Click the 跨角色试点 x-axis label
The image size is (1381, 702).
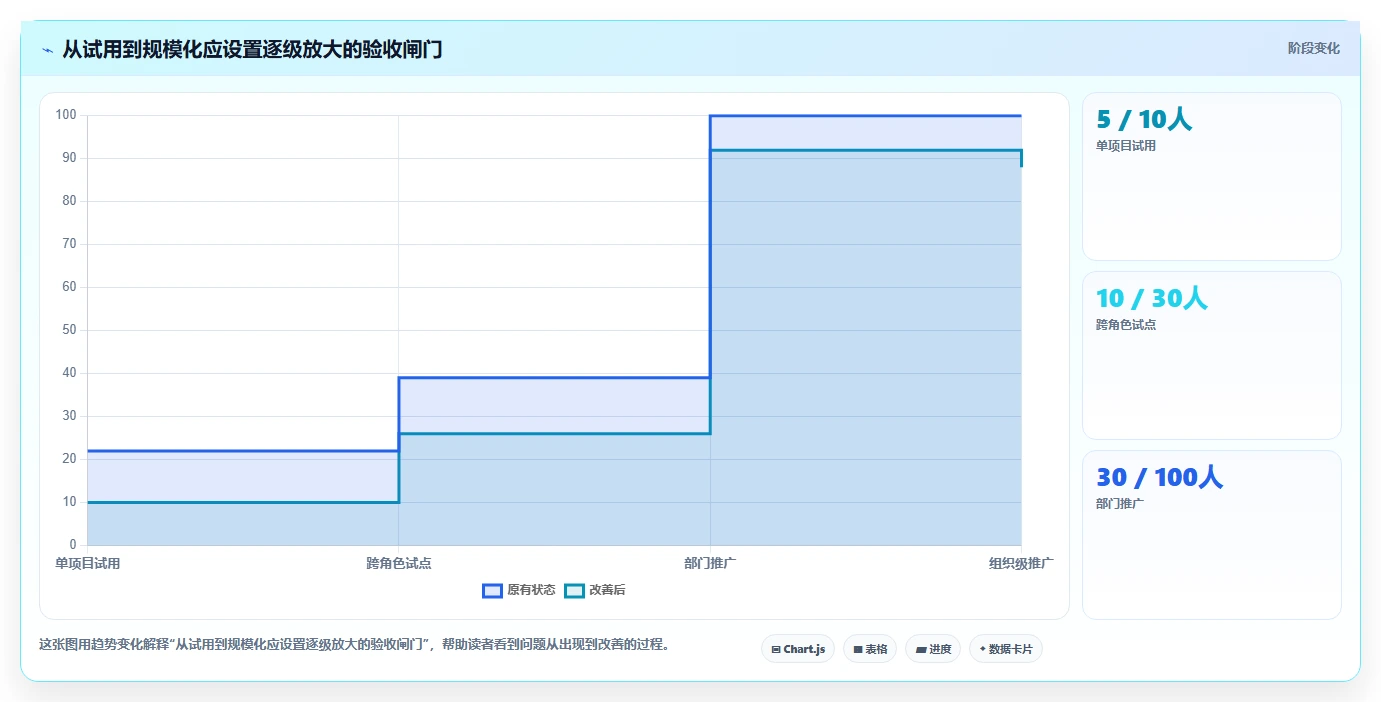[x=399, y=563]
